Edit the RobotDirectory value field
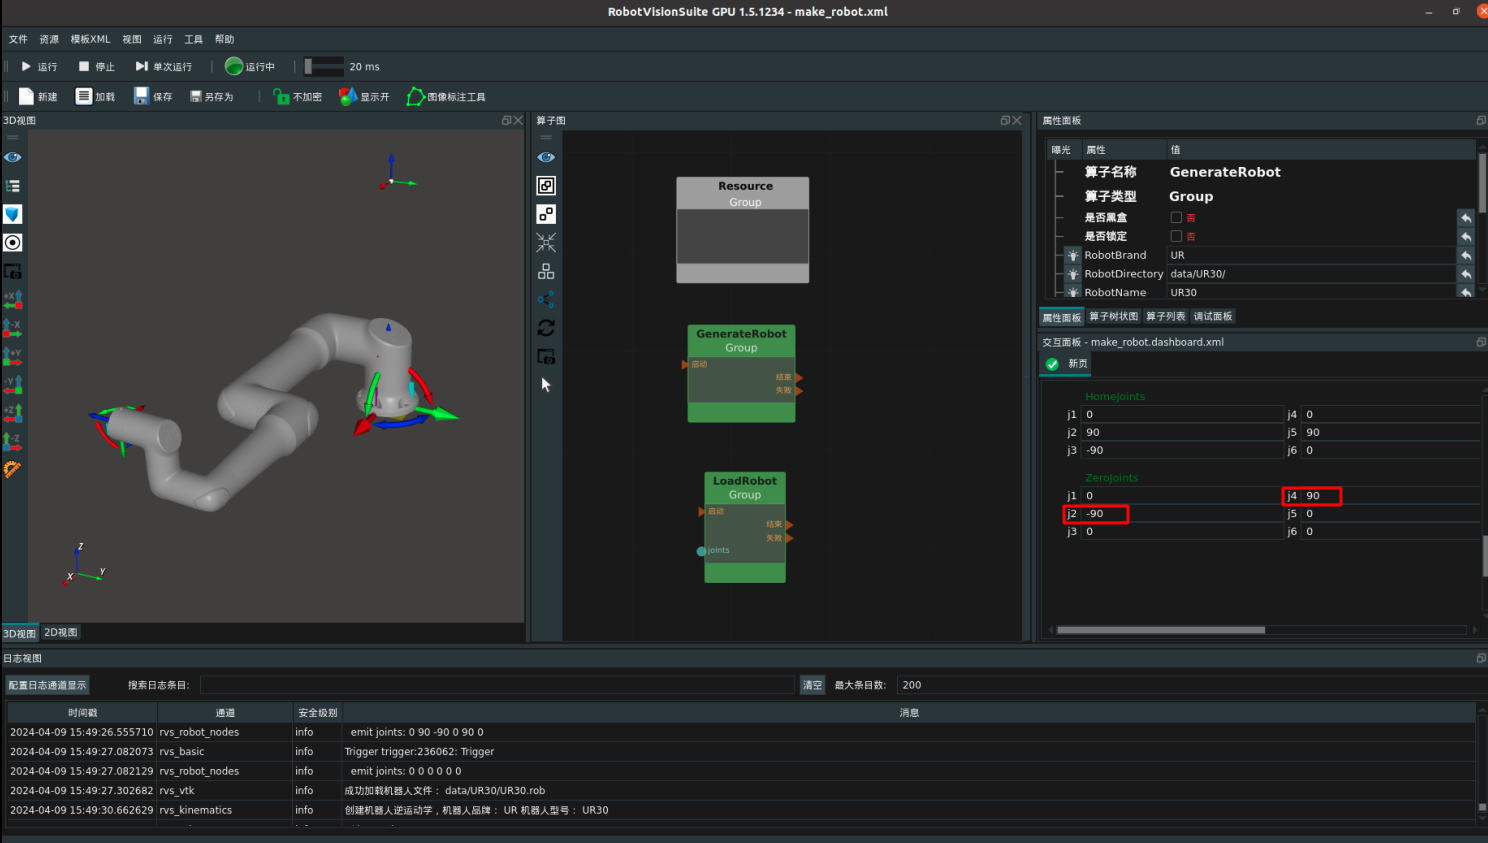 click(1311, 274)
